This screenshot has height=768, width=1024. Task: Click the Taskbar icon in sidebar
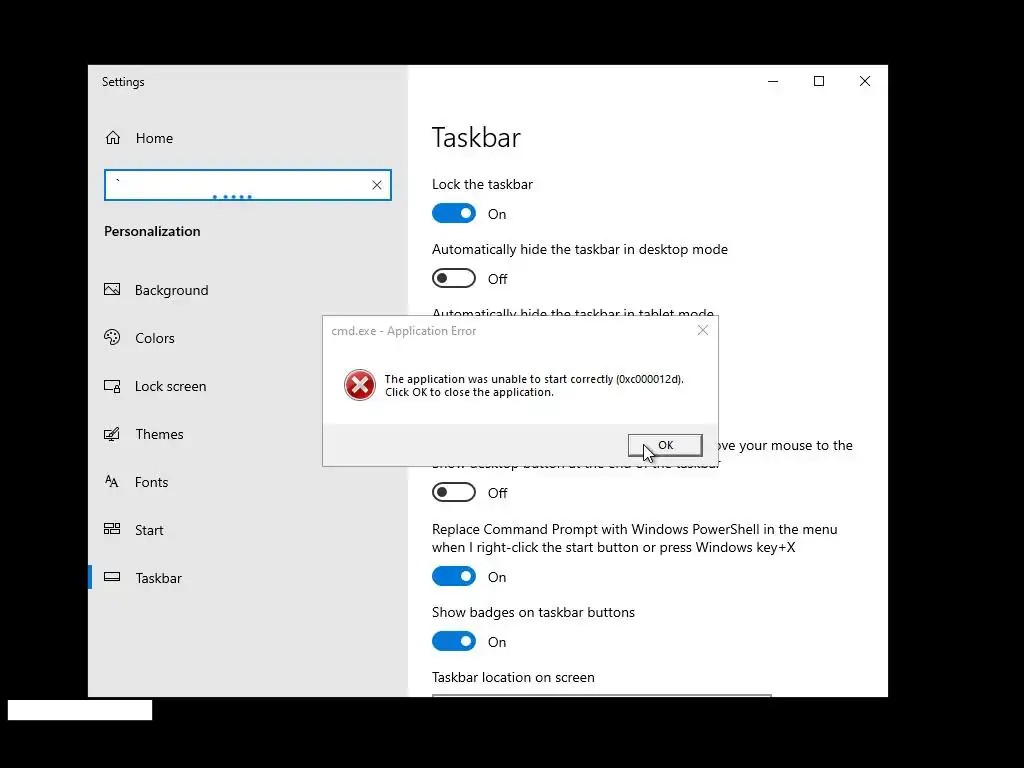tap(112, 577)
